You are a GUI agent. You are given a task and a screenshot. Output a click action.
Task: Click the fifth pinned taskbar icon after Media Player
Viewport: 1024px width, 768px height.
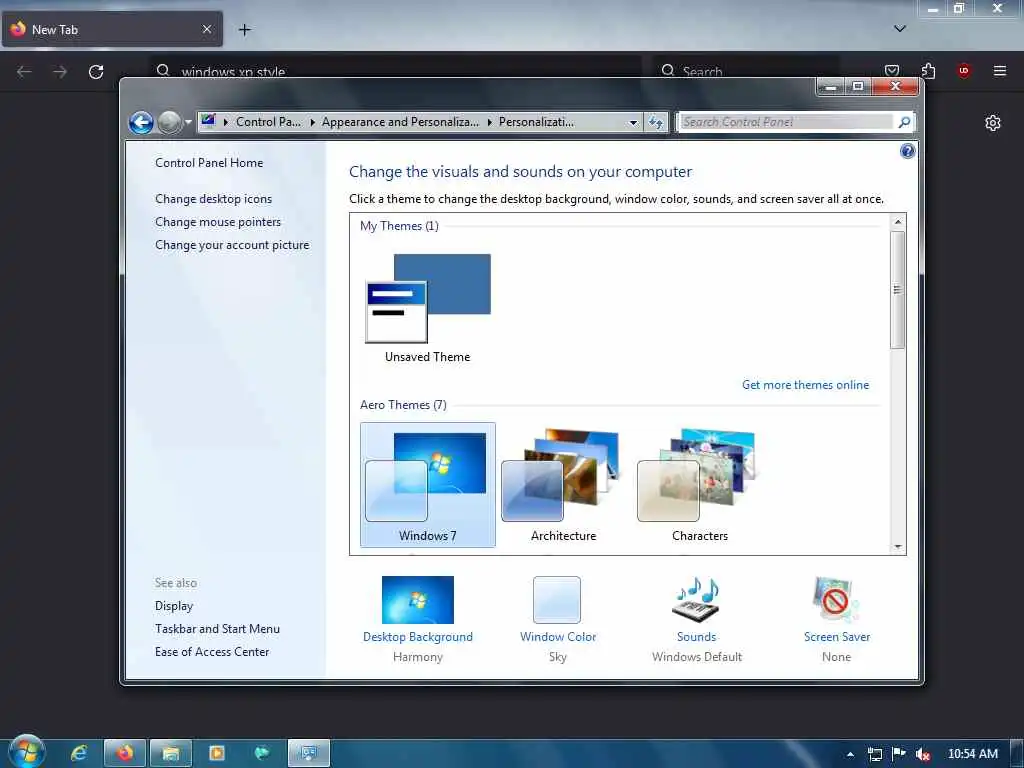[x=262, y=754]
